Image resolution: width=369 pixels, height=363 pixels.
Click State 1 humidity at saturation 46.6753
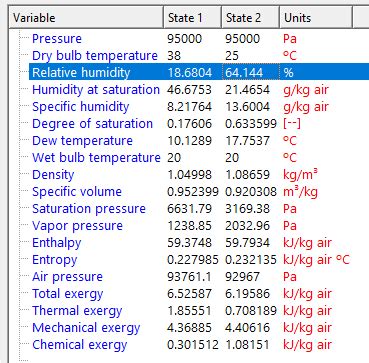click(x=189, y=90)
